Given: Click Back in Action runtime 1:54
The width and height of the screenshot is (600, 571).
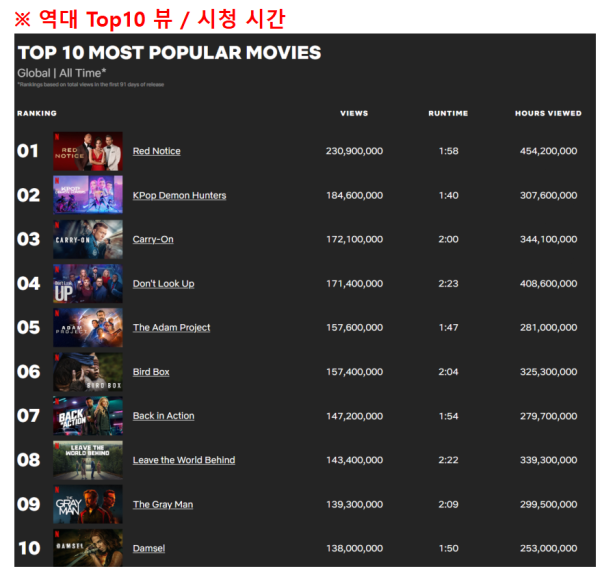Looking at the screenshot, I should [448, 416].
